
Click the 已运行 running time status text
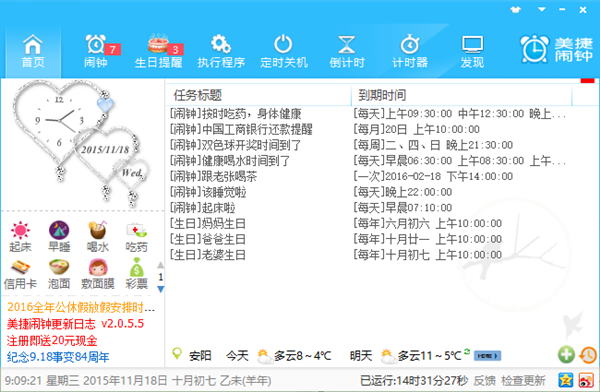pyautogui.click(x=414, y=381)
